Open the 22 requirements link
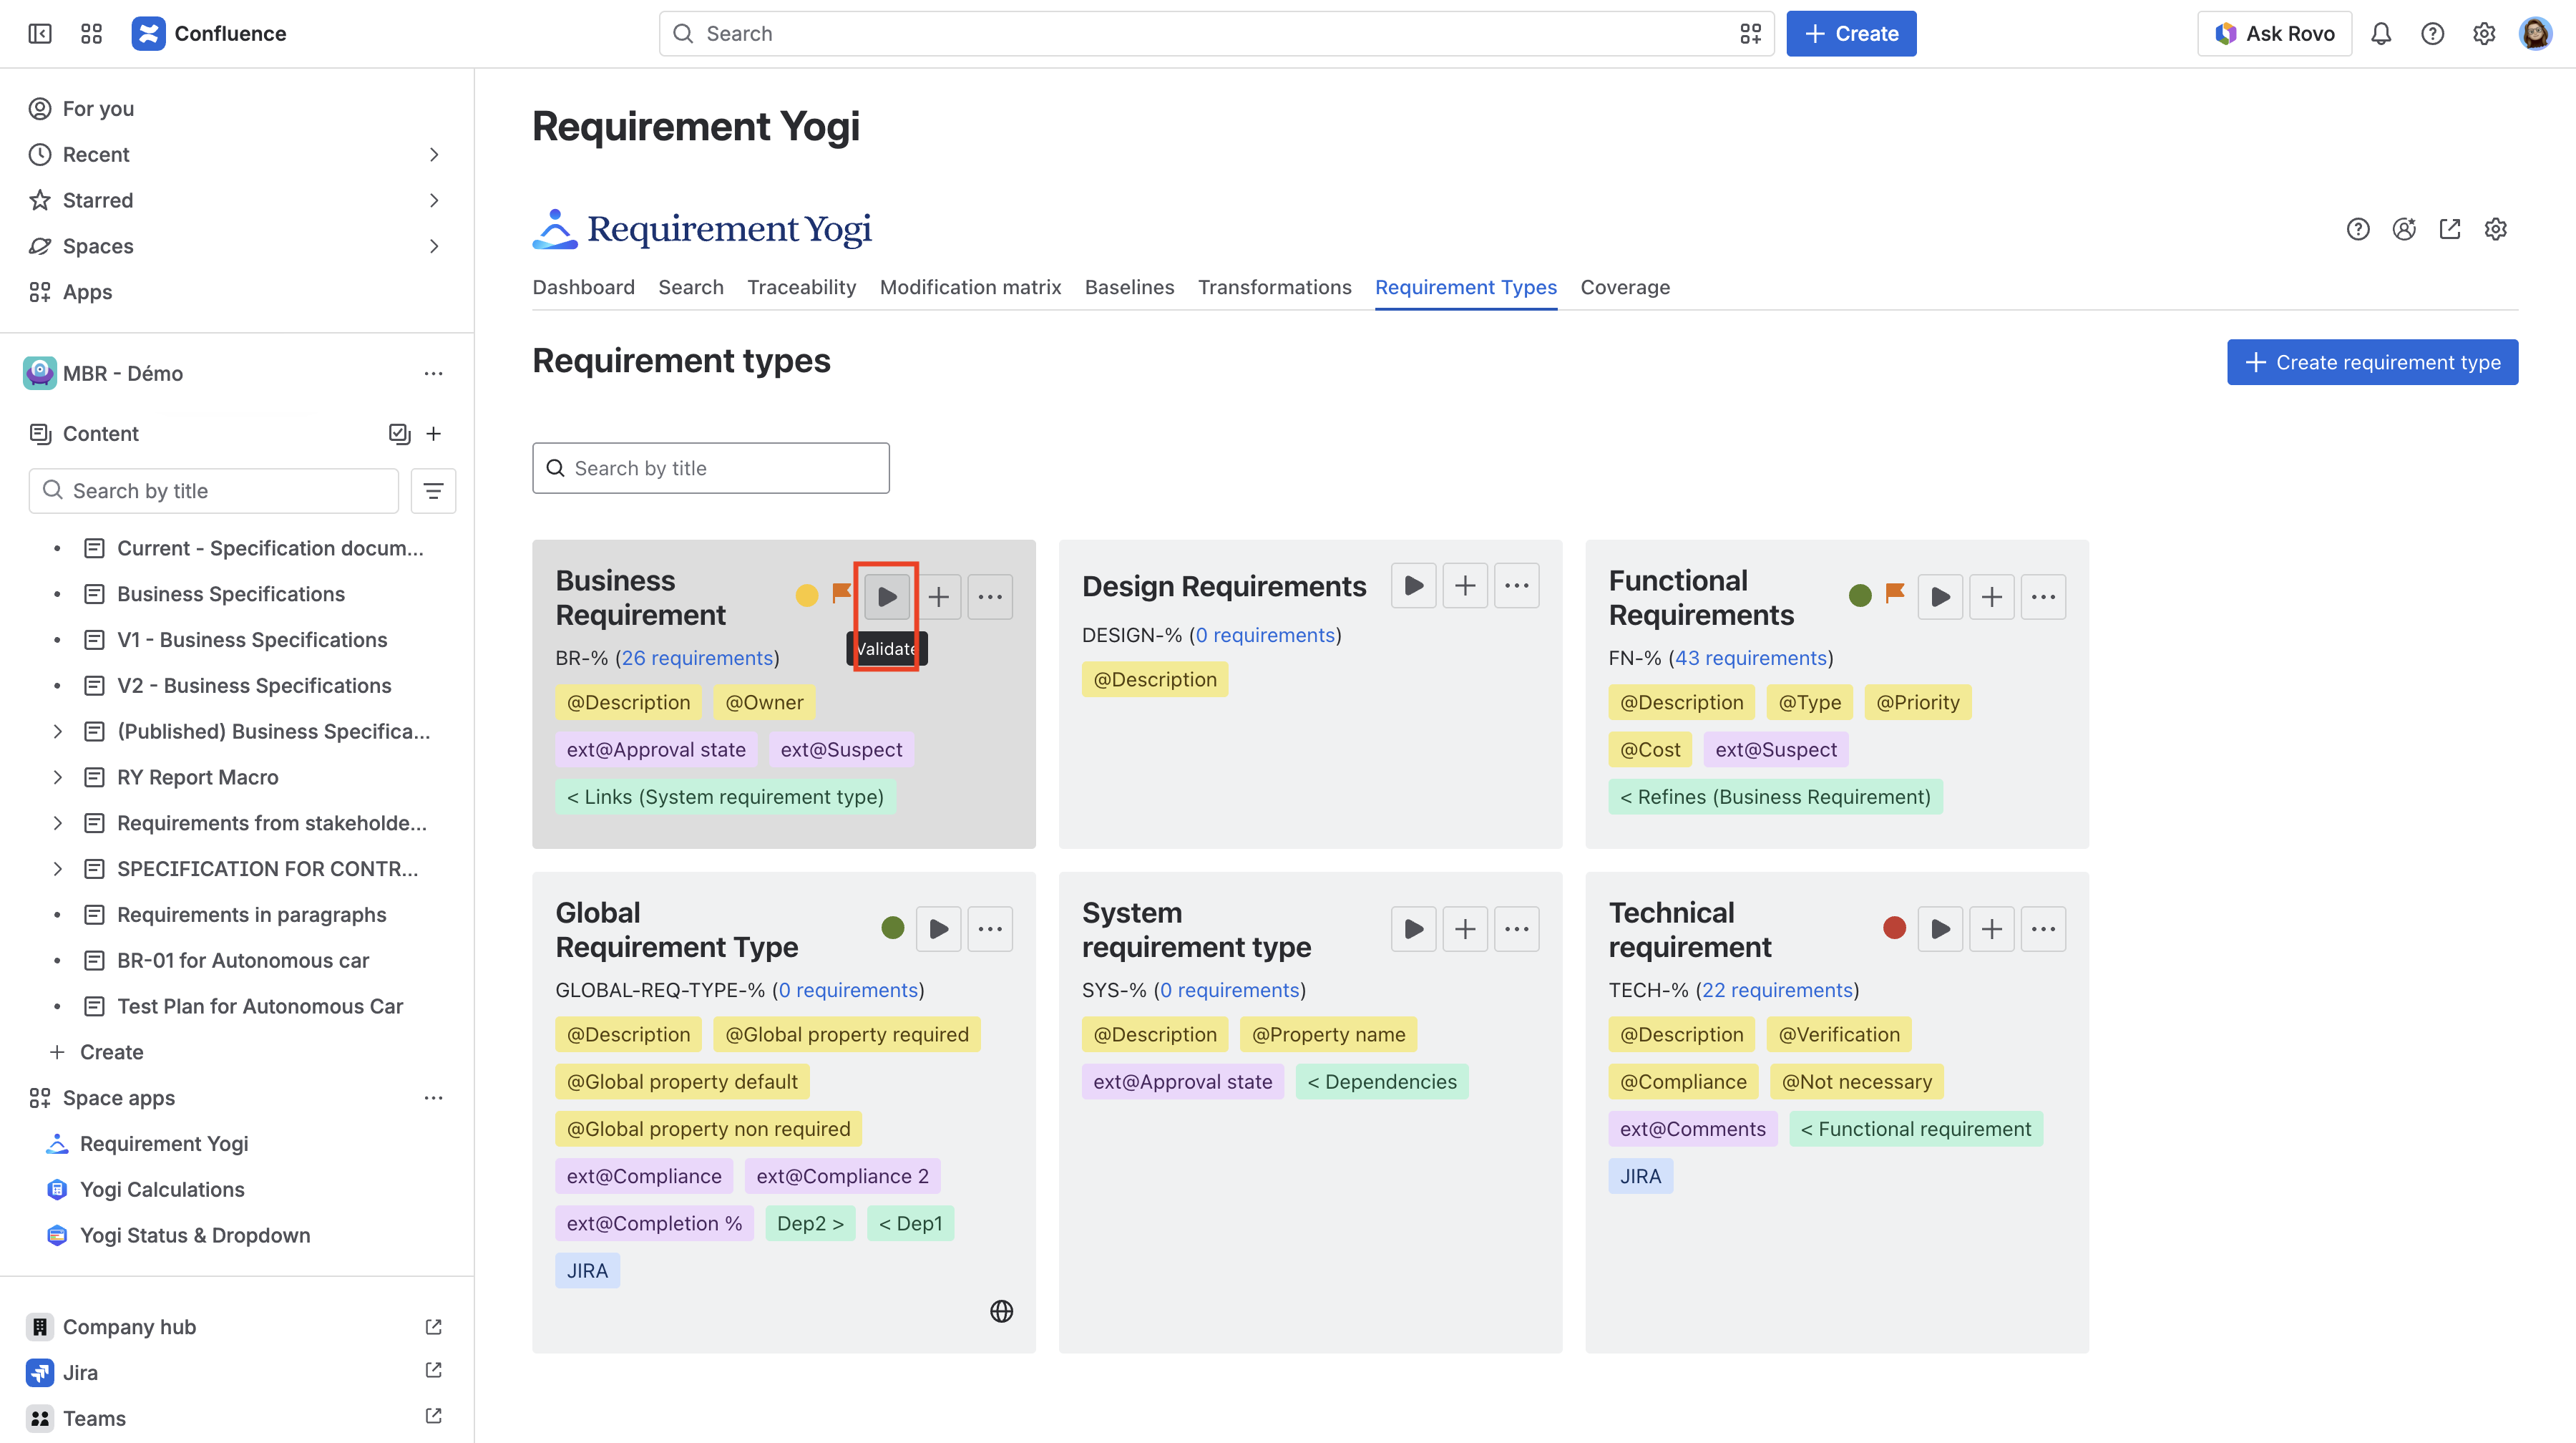 click(x=1777, y=990)
